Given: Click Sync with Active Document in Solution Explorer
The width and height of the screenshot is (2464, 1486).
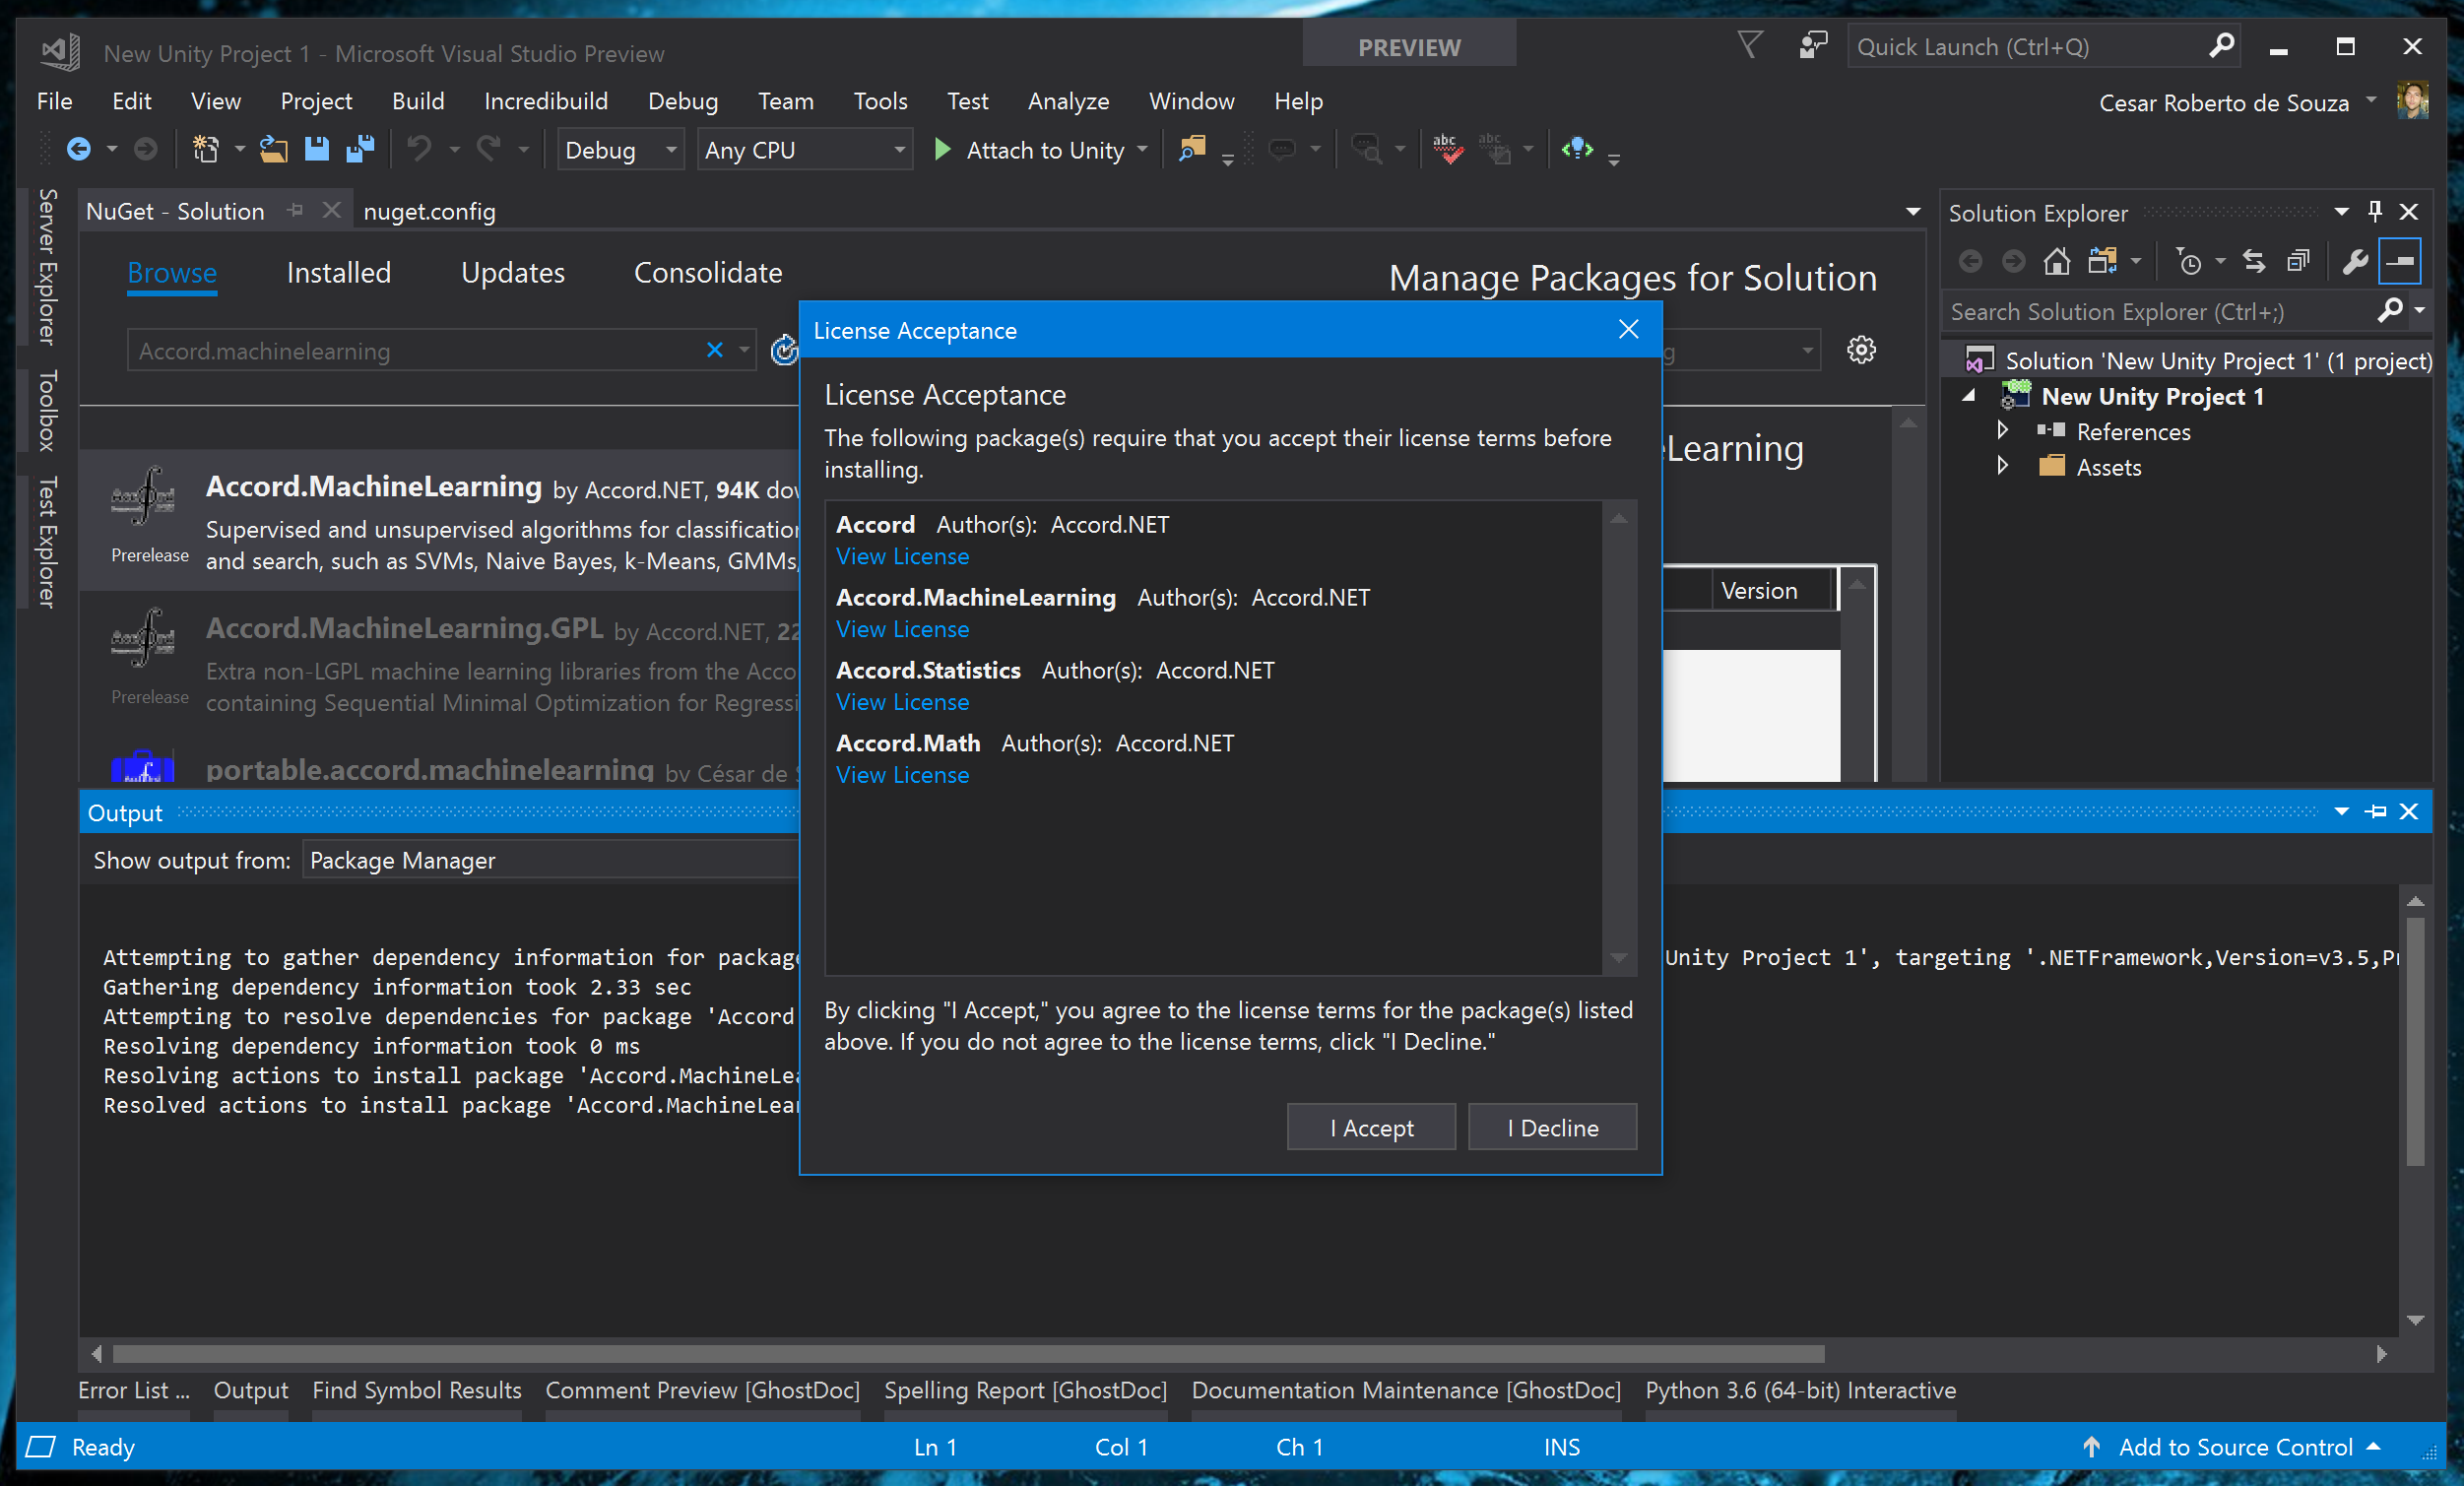Looking at the screenshot, I should pos(2254,262).
